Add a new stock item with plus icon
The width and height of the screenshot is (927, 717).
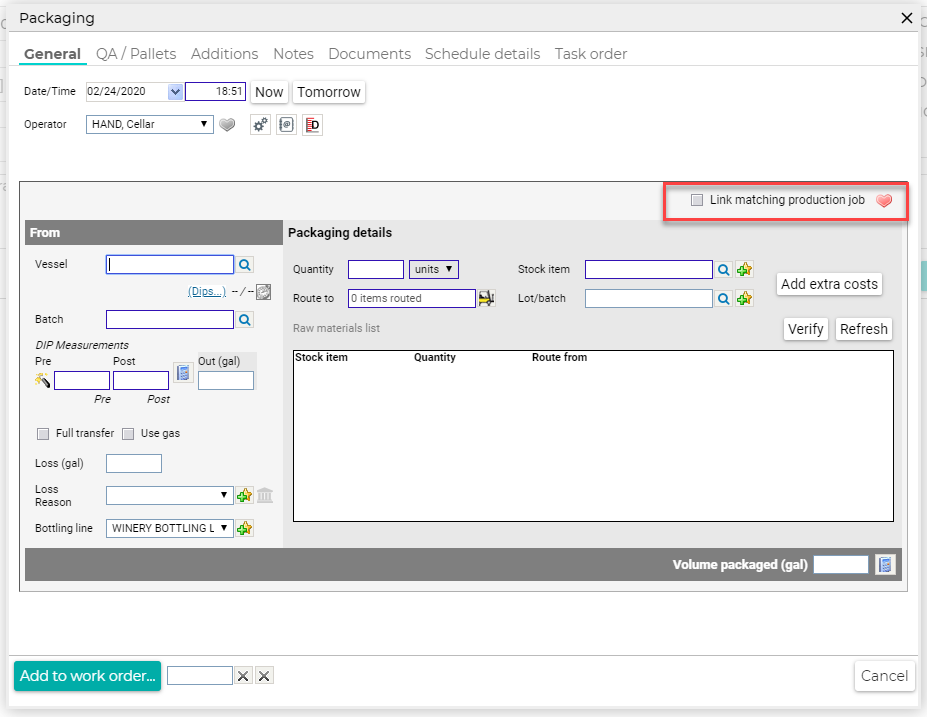pos(744,270)
